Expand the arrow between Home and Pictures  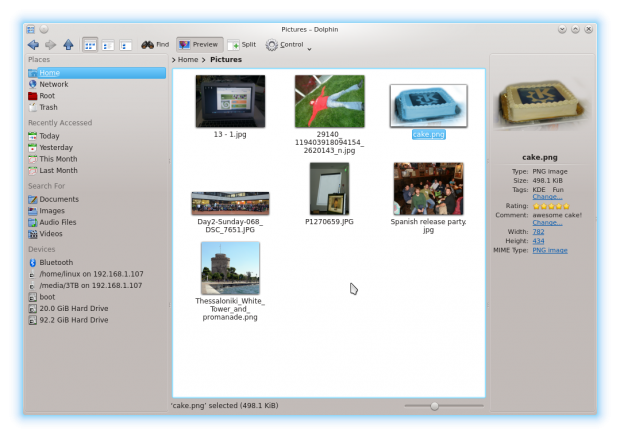(204, 60)
